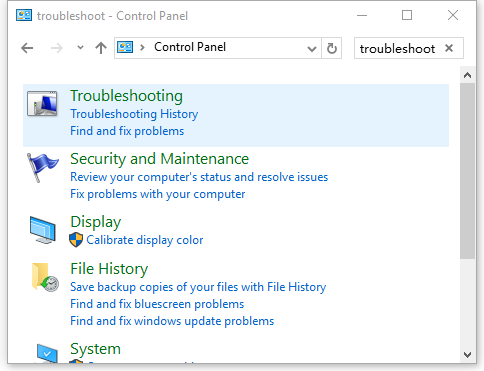Click the System monitor icon
484x371 pixels.
tap(47, 353)
